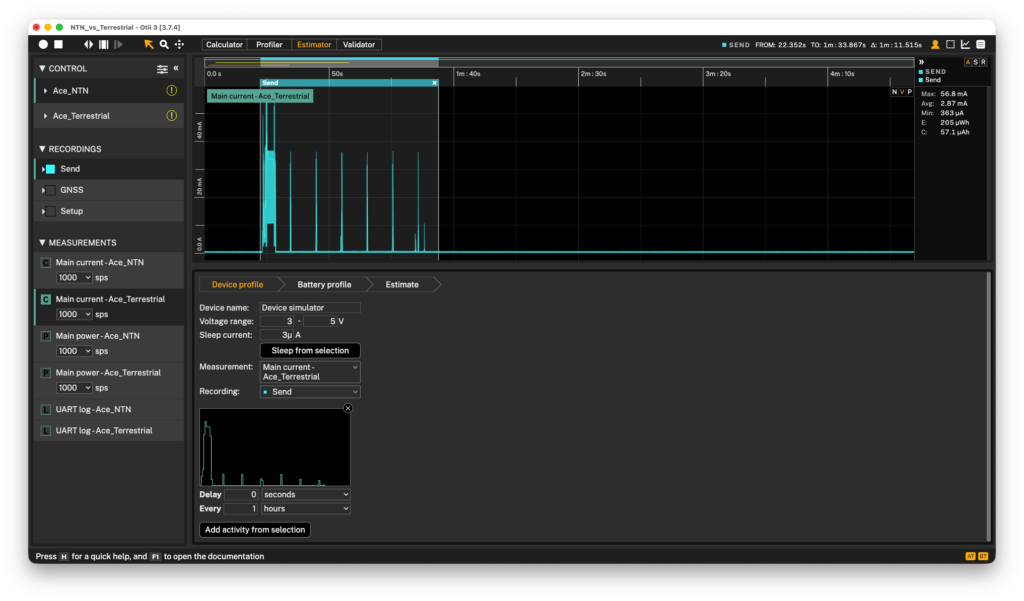1024x601 pixels.
Task: Select the orange arrow pointer tool
Action: point(149,44)
